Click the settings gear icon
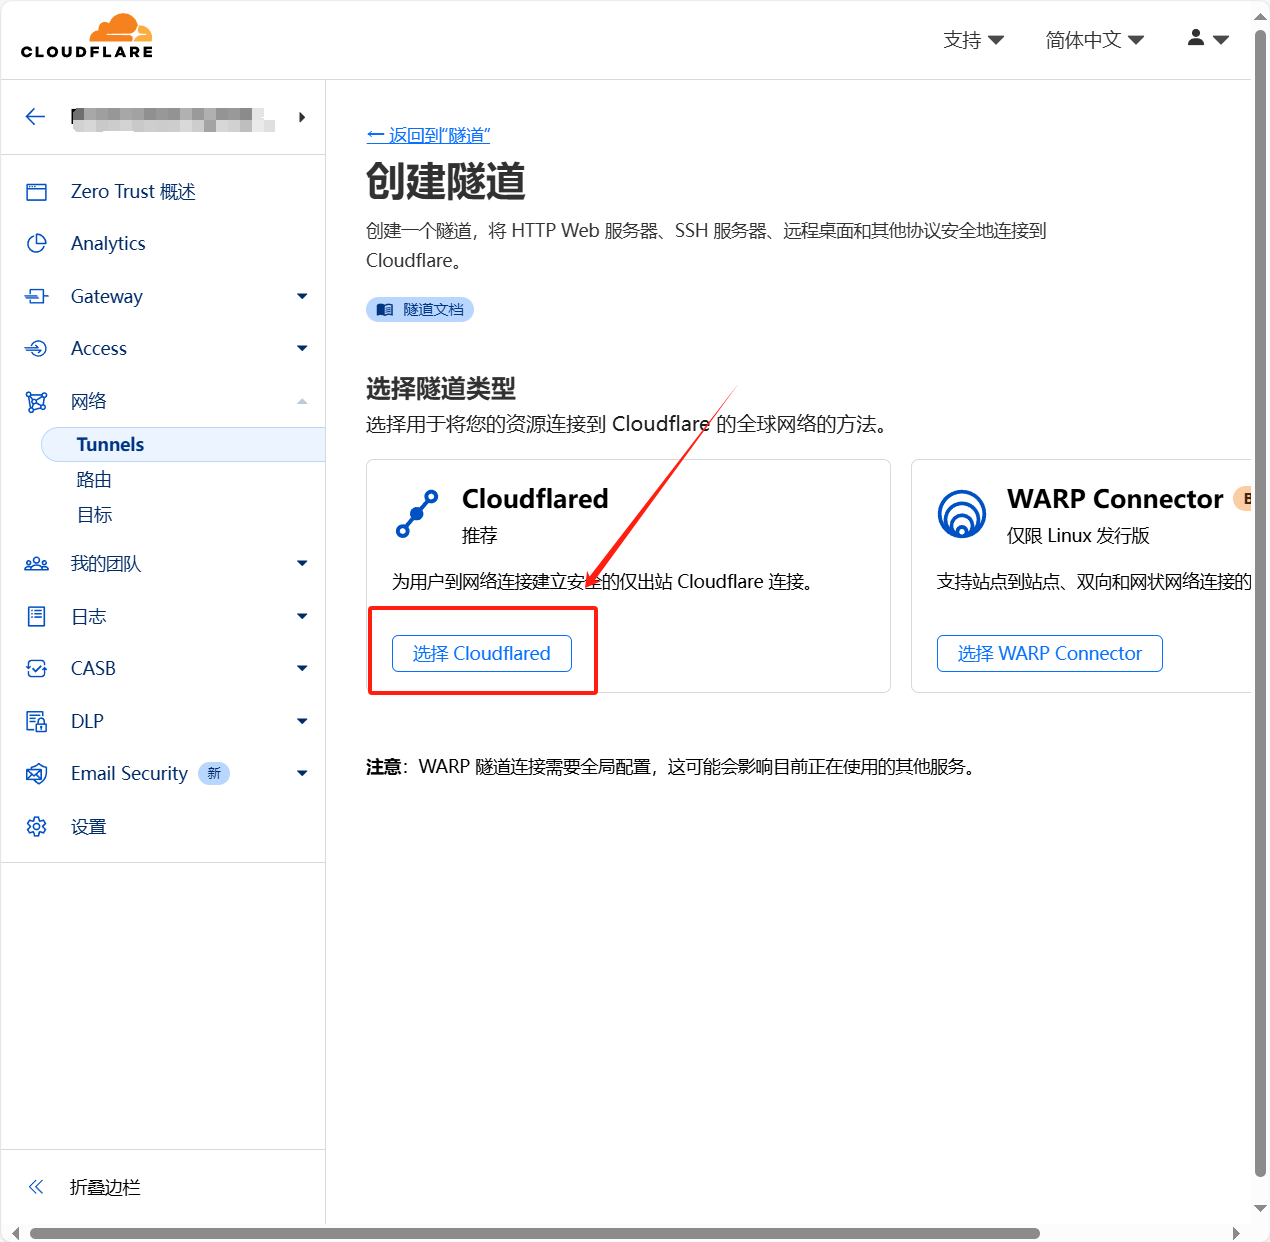The width and height of the screenshot is (1270, 1242). tap(37, 827)
